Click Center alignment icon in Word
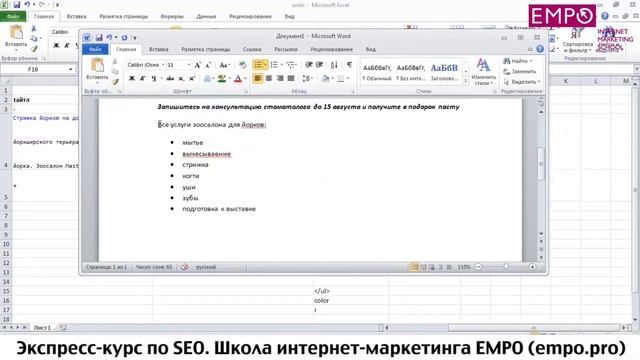This screenshot has width=640, height=360. pyautogui.click(x=269, y=78)
